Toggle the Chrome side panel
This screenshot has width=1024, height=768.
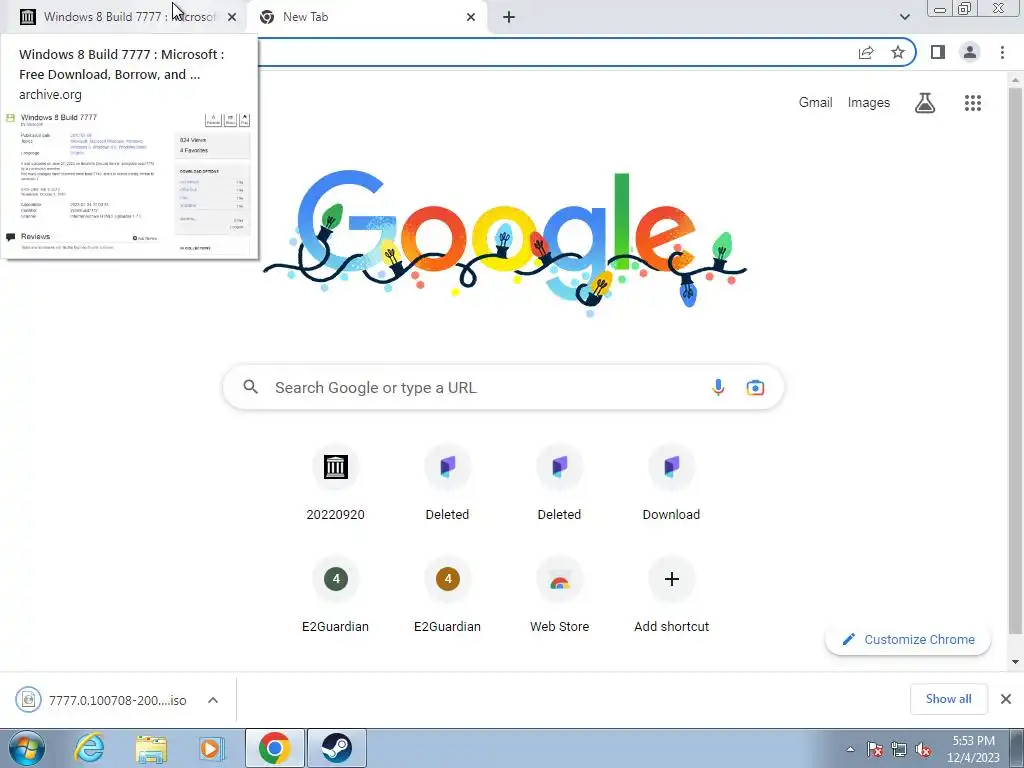point(938,52)
